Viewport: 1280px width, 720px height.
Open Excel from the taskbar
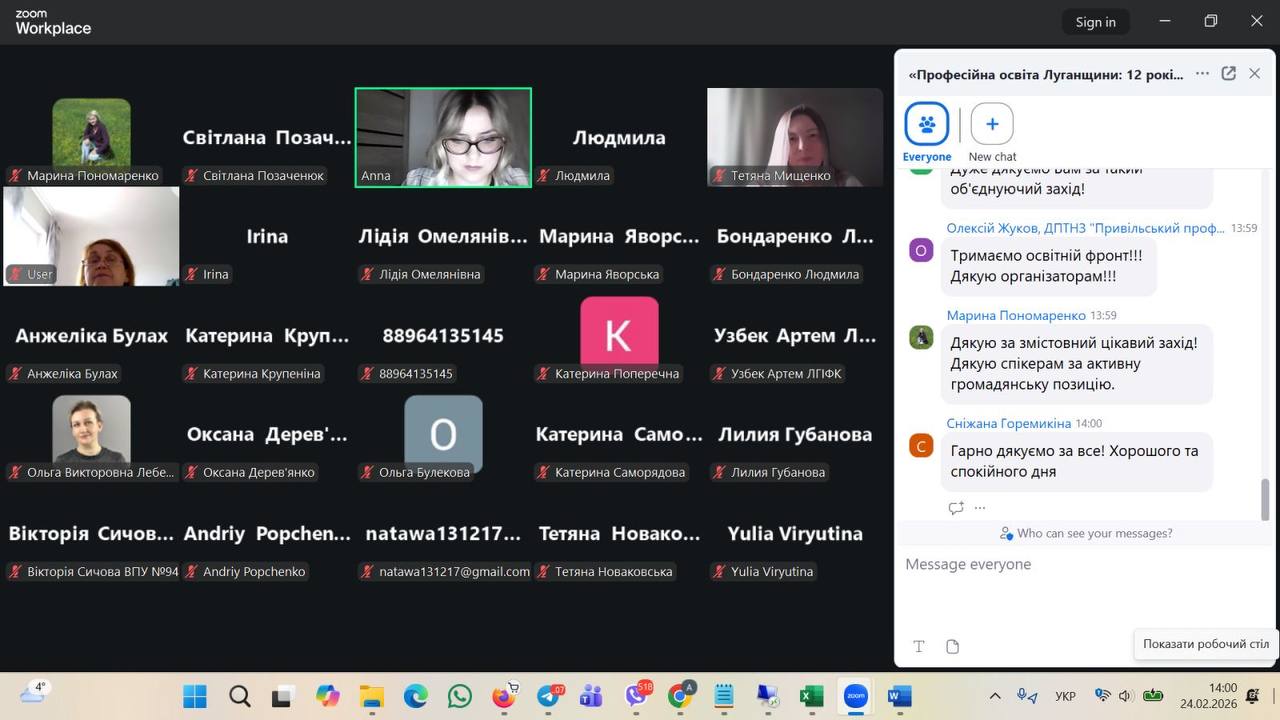[x=811, y=696]
